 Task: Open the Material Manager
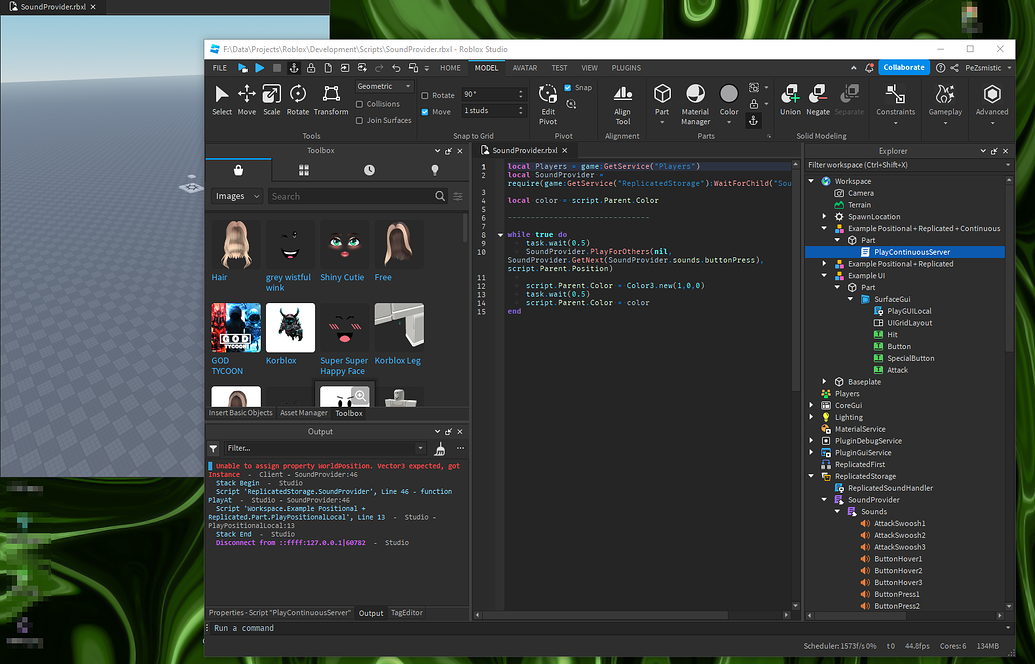695,104
